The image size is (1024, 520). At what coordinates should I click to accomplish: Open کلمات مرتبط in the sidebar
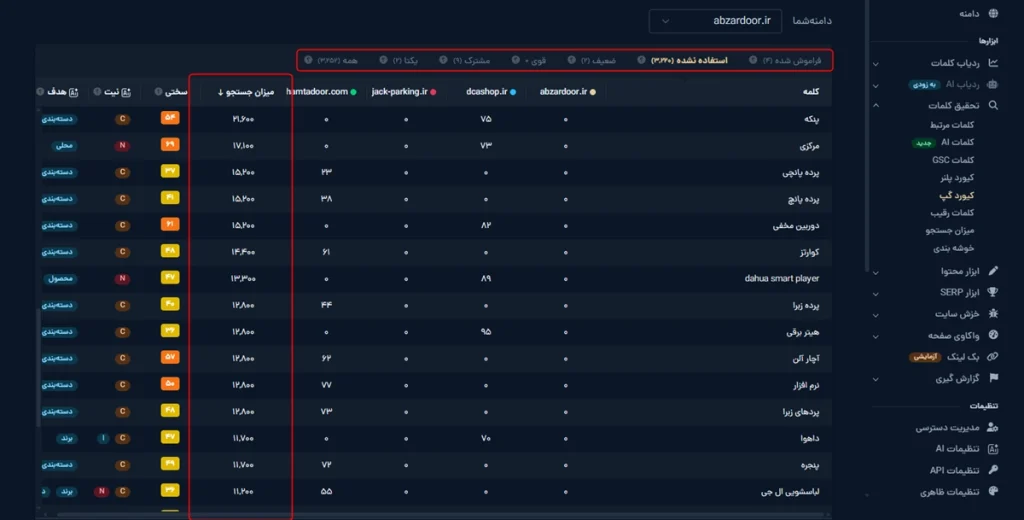click(x=952, y=124)
